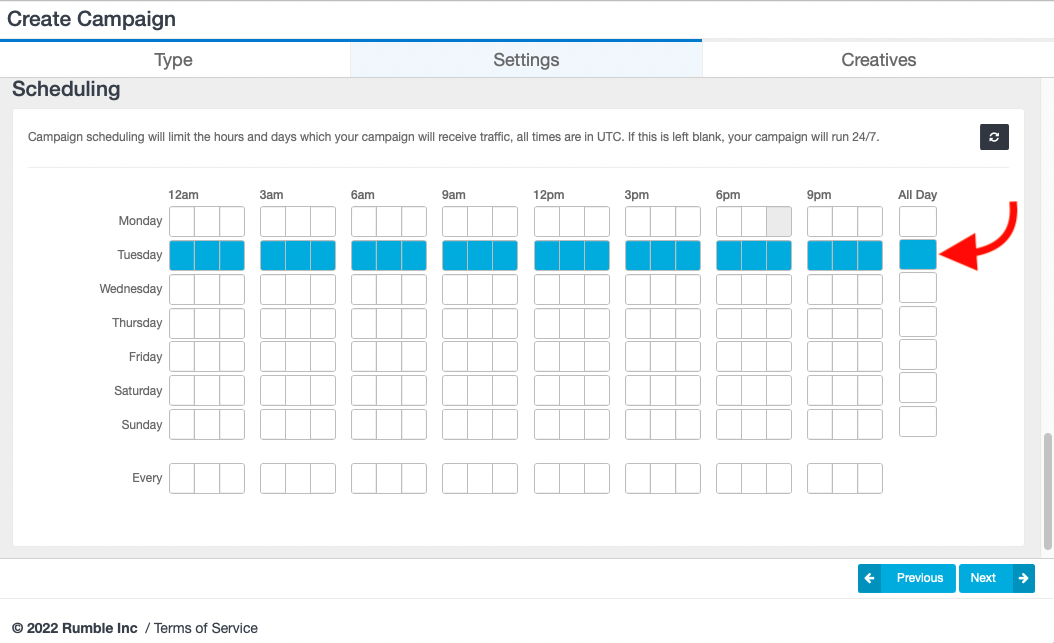
Task: Toggle Every day 9am first cell
Action: [455, 478]
